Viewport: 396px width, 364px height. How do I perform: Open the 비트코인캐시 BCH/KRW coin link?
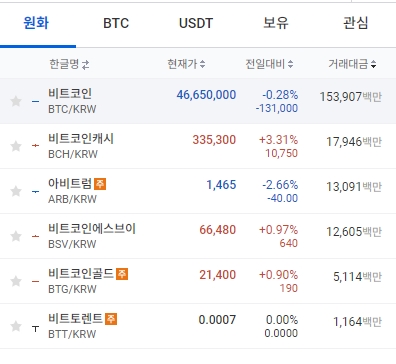point(81,146)
